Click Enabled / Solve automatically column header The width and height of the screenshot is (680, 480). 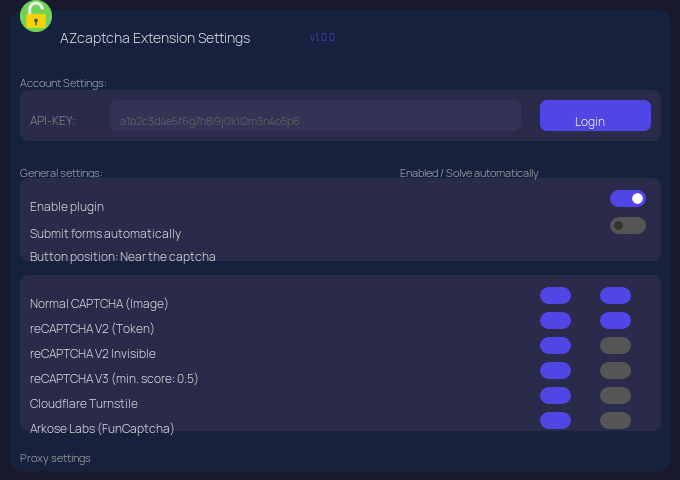(x=469, y=173)
